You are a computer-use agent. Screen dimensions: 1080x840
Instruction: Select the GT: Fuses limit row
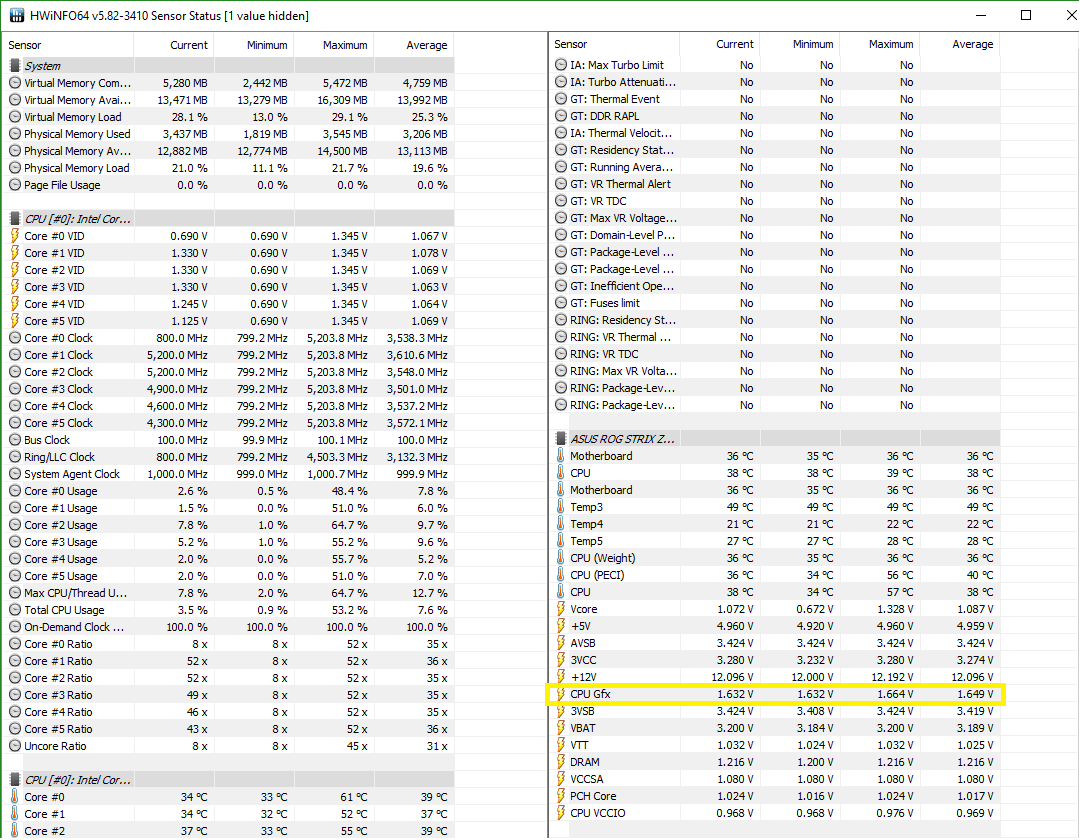(775, 303)
